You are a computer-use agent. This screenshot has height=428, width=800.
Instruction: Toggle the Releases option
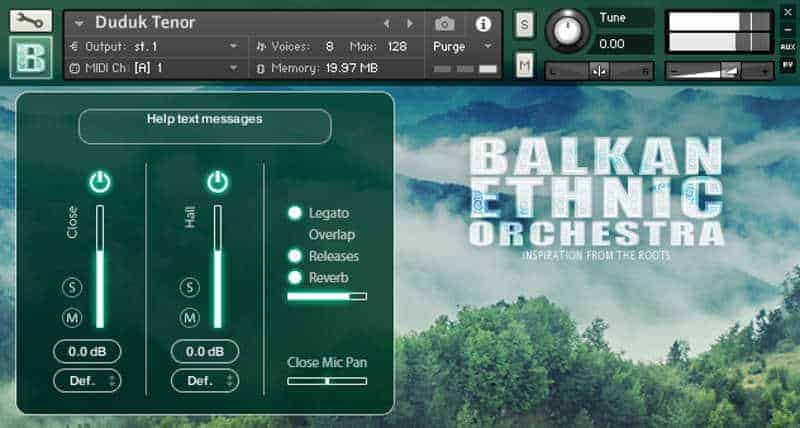tap(295, 256)
